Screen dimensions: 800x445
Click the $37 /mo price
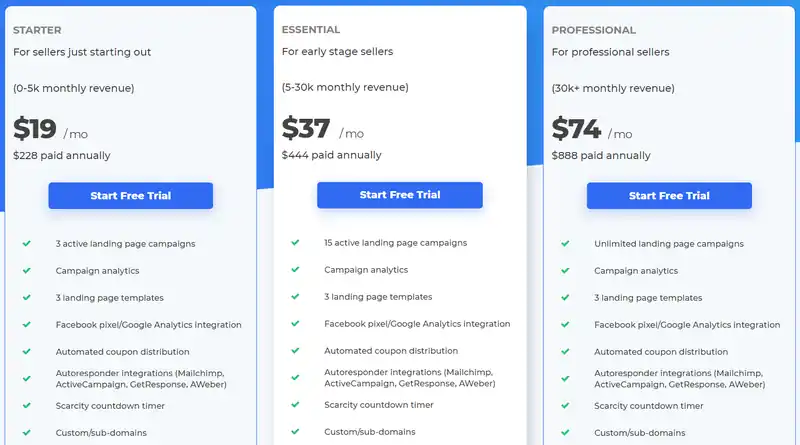(322, 128)
